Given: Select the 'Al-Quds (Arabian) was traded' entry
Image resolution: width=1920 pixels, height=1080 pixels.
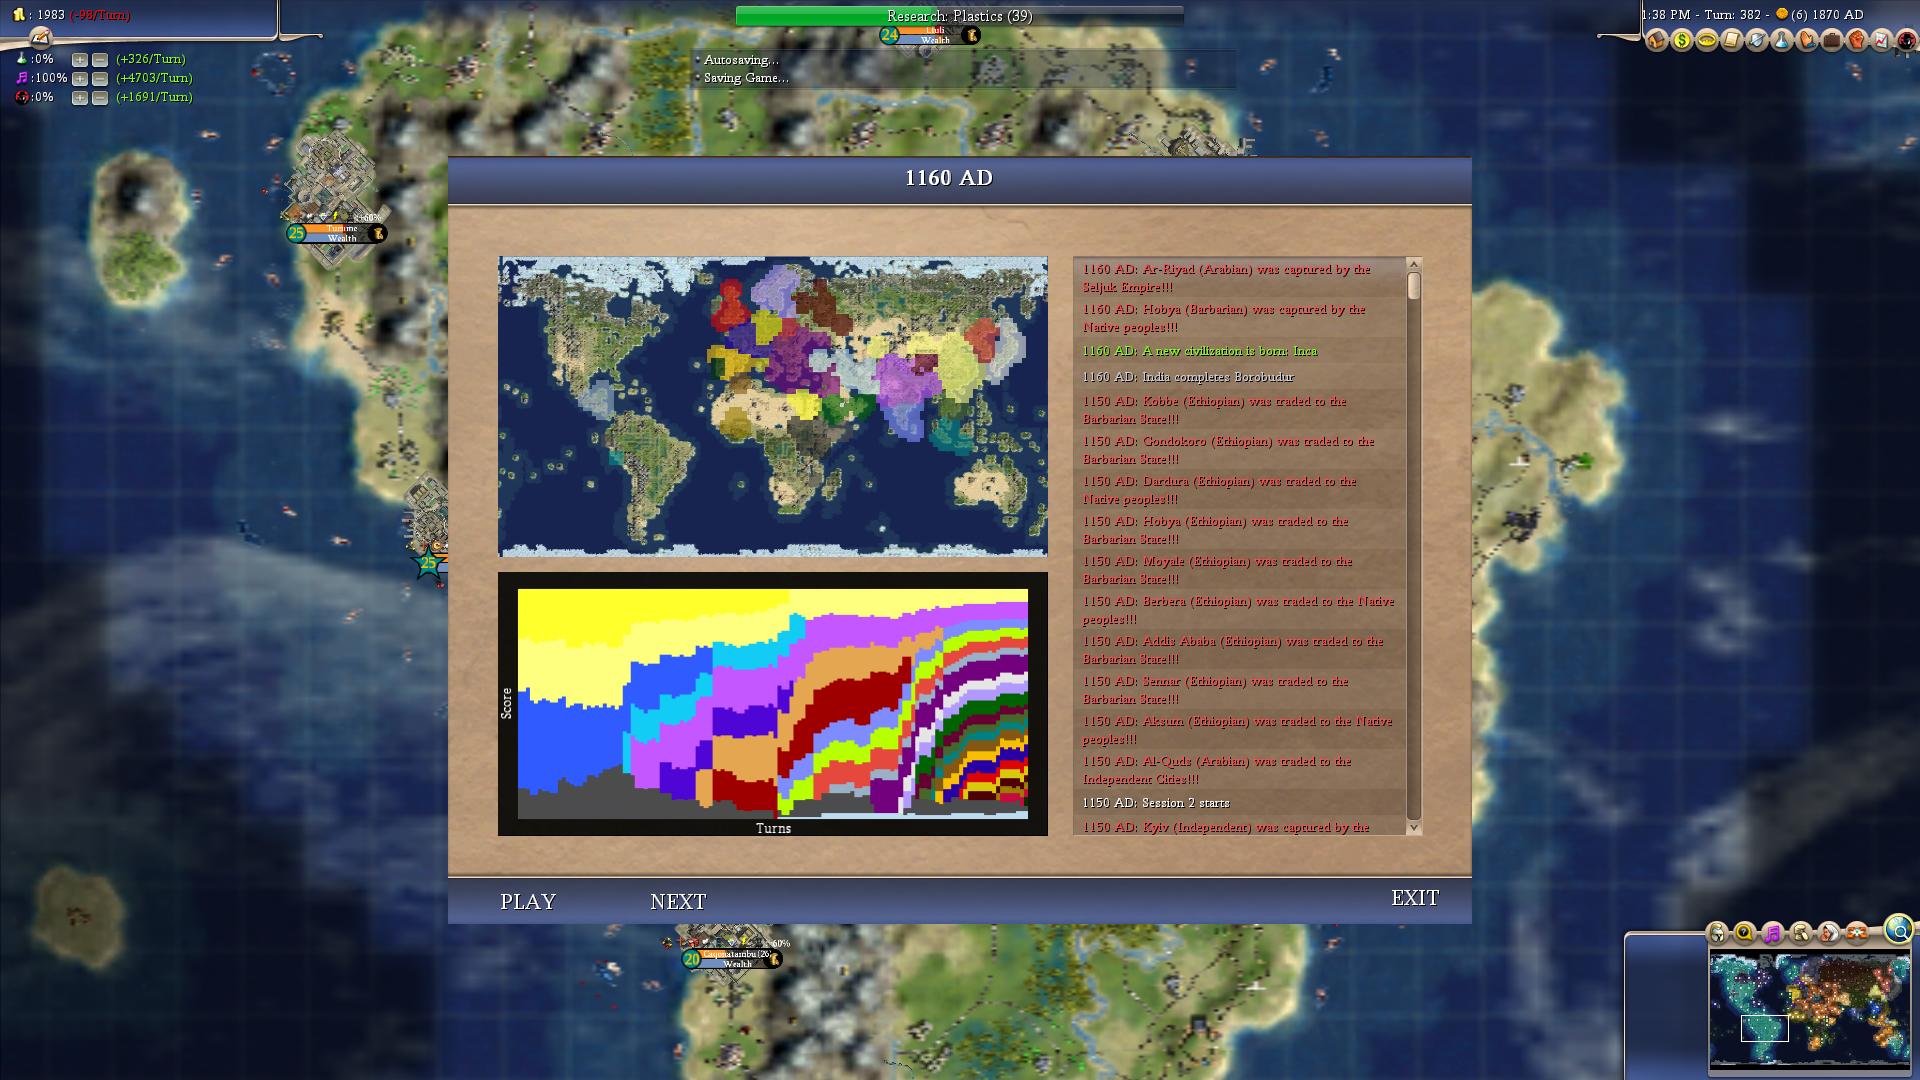Looking at the screenshot, I should 1238,770.
